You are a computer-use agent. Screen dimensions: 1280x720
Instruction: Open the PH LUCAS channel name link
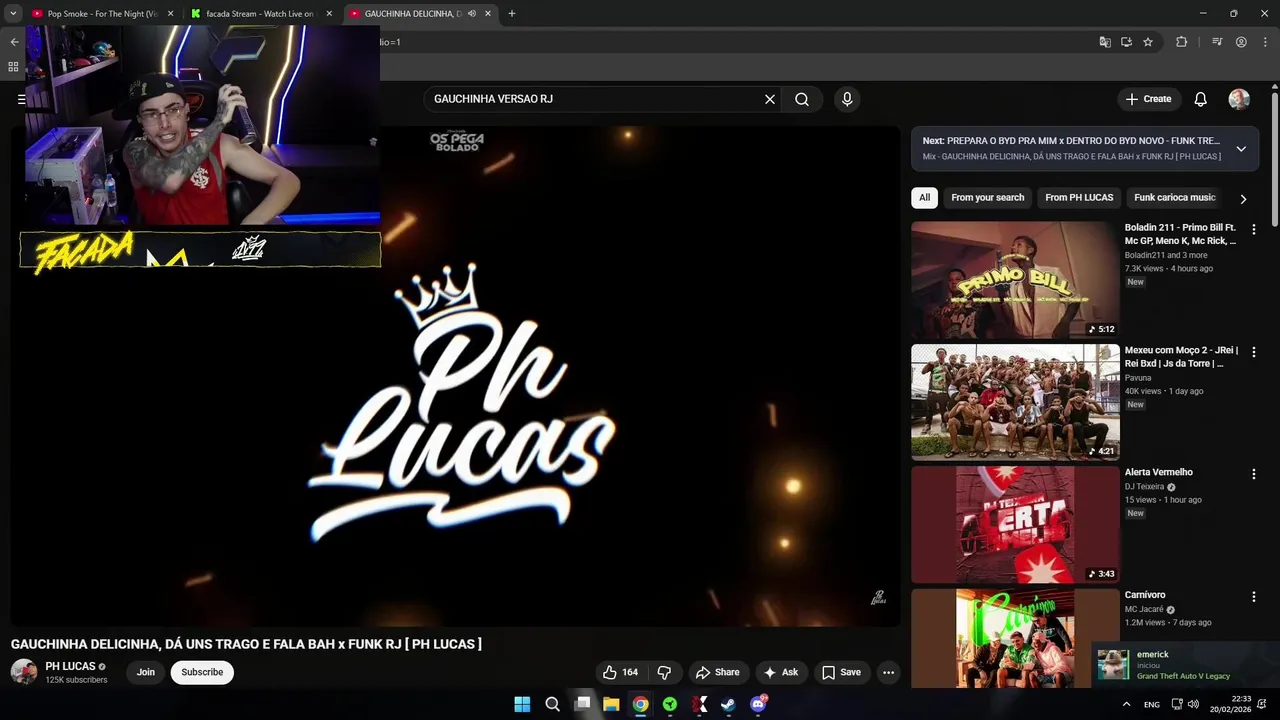click(70, 666)
